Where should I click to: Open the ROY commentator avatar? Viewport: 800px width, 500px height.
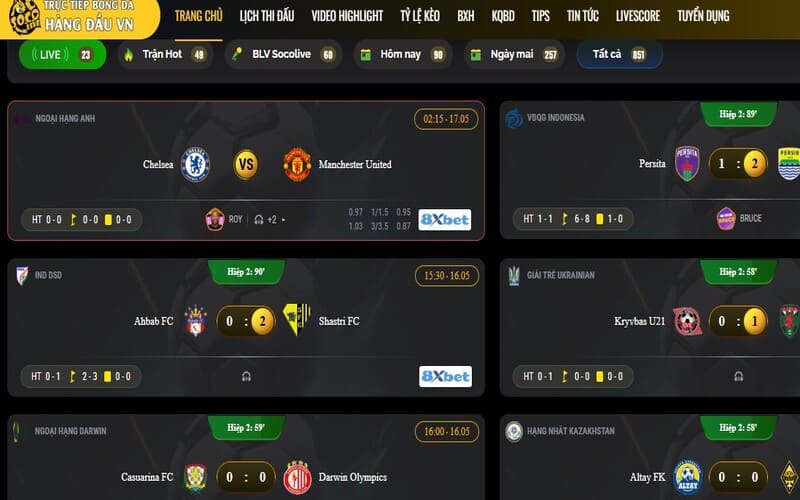point(215,219)
